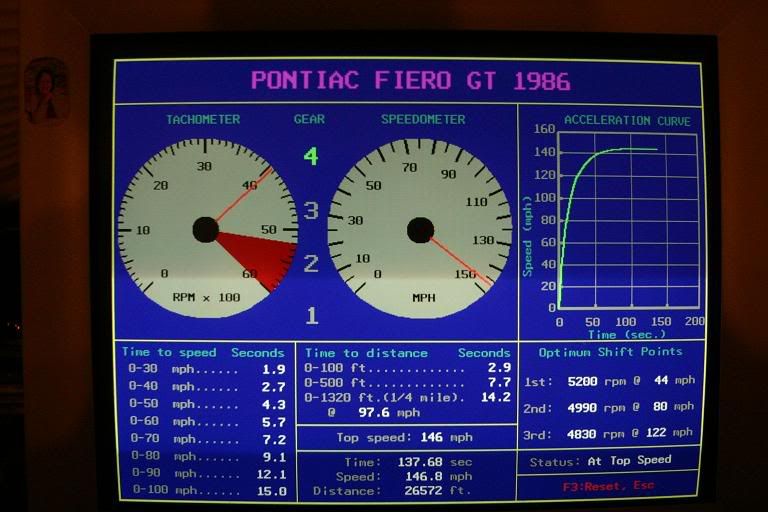Click the Time to distance header
This screenshot has width=768, height=512.
[x=366, y=352]
